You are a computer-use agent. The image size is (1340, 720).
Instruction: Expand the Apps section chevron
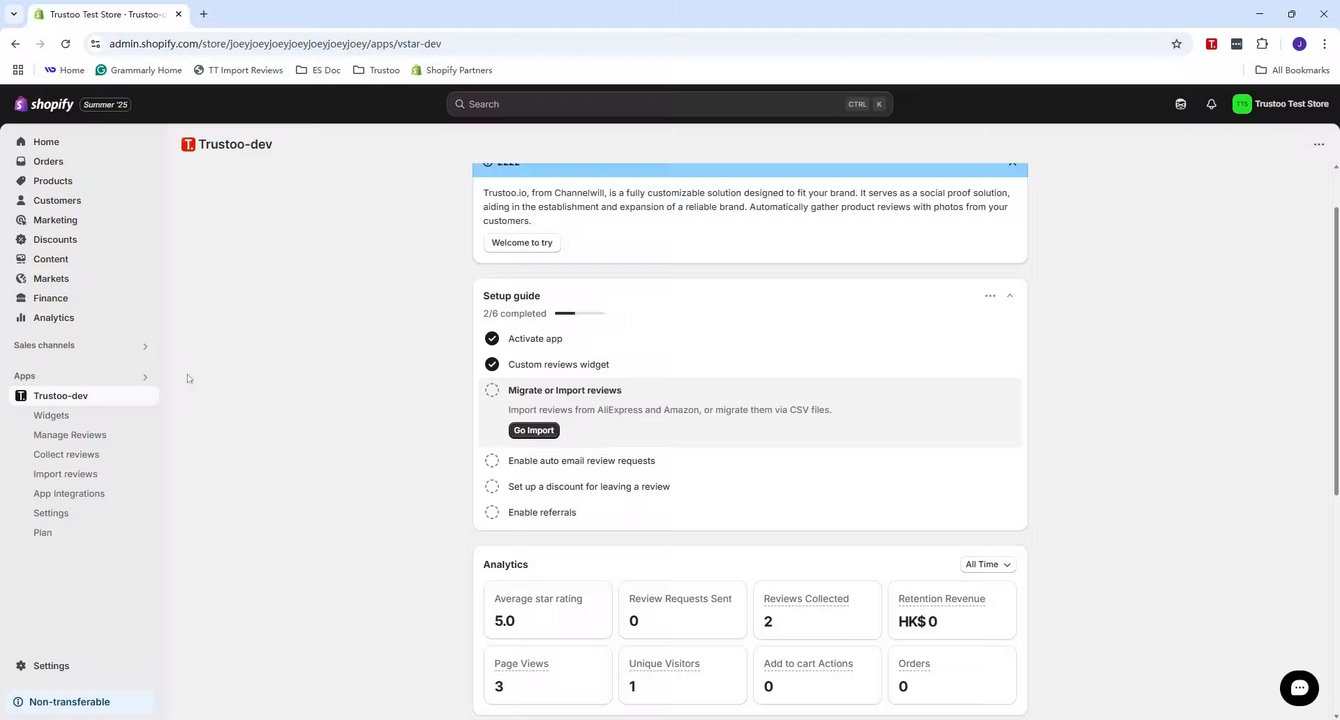tap(145, 377)
